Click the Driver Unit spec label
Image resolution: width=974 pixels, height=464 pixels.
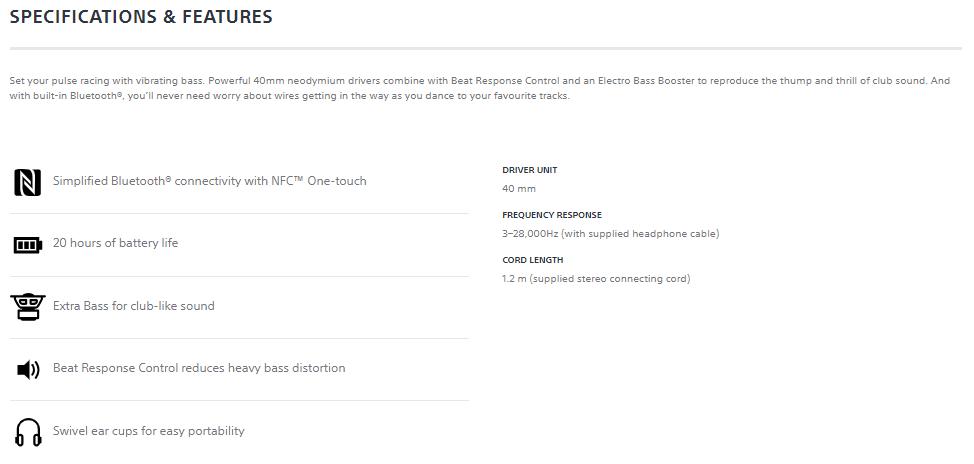(x=529, y=170)
